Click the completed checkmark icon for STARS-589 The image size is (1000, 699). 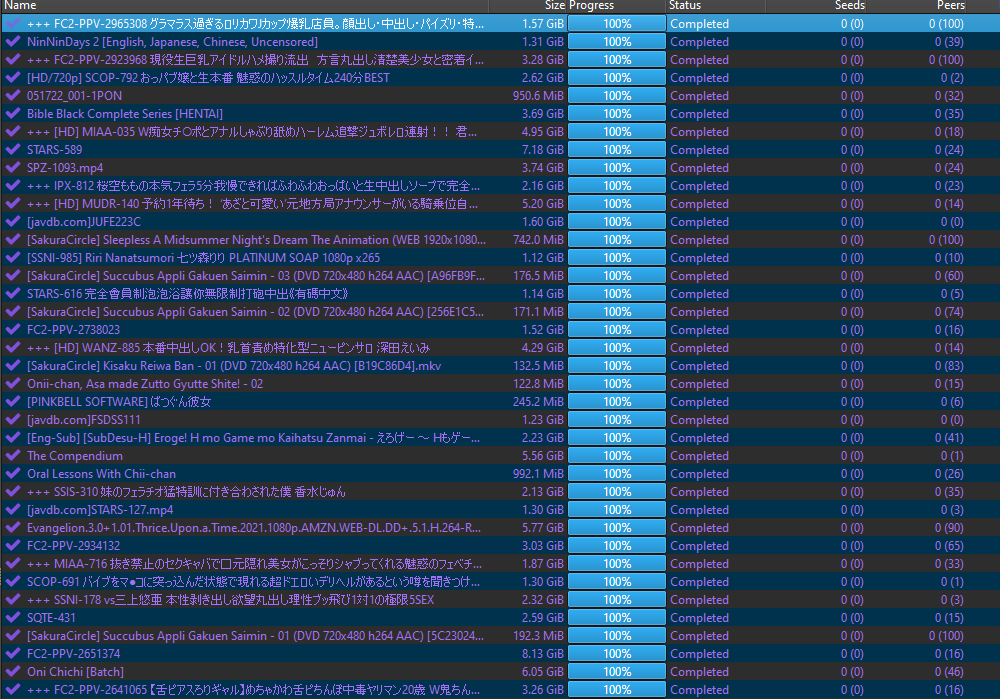(12, 149)
